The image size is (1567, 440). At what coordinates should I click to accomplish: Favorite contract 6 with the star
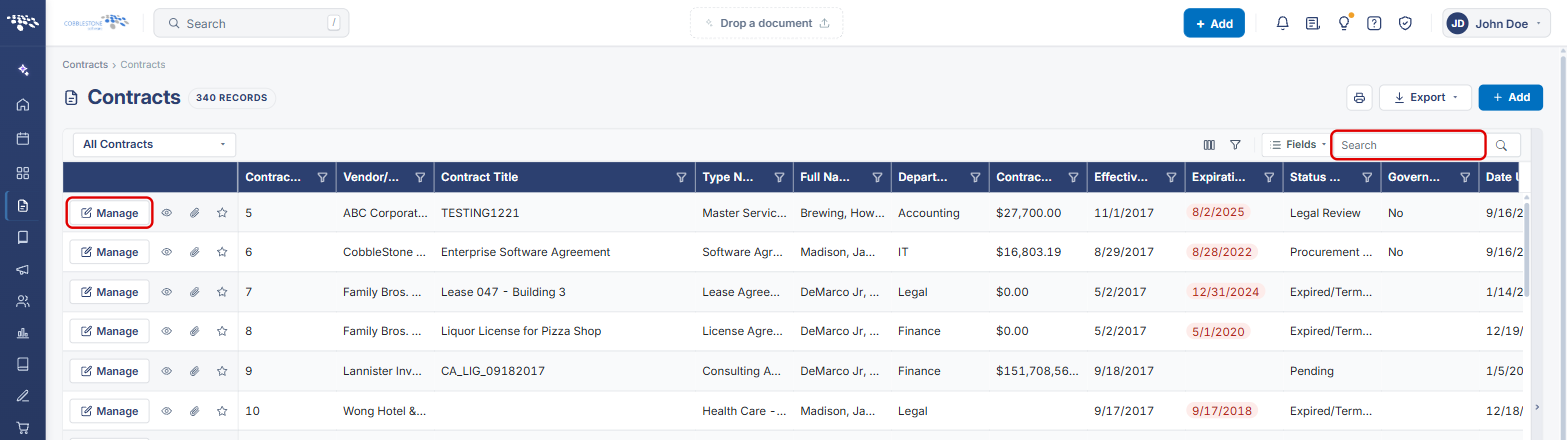point(222,252)
